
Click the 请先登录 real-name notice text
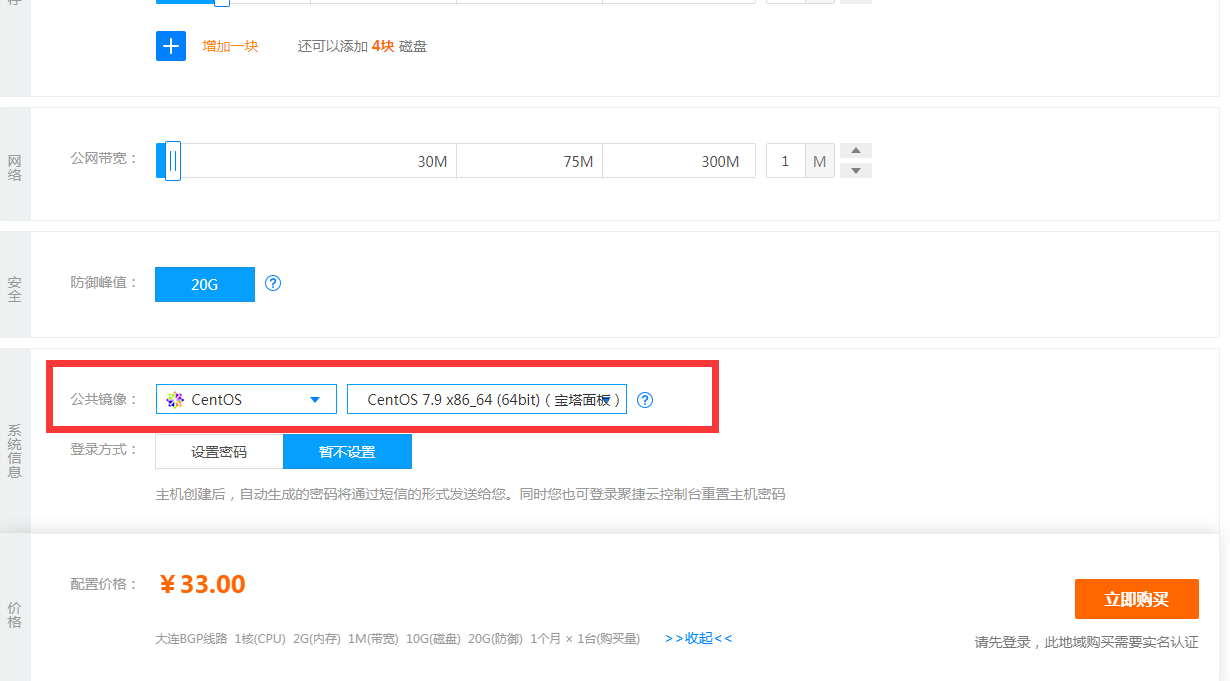click(x=1086, y=642)
